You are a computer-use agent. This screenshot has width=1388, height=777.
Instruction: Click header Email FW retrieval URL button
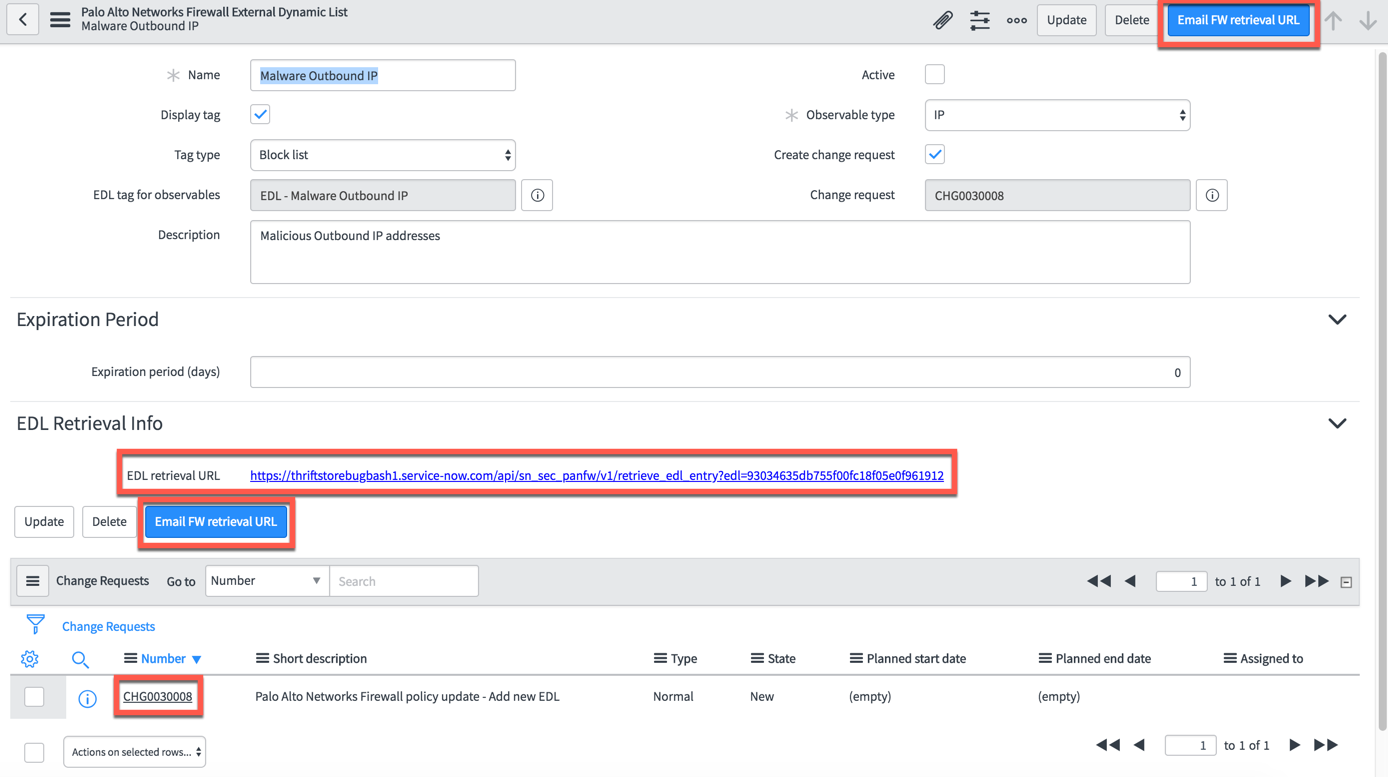1238,20
